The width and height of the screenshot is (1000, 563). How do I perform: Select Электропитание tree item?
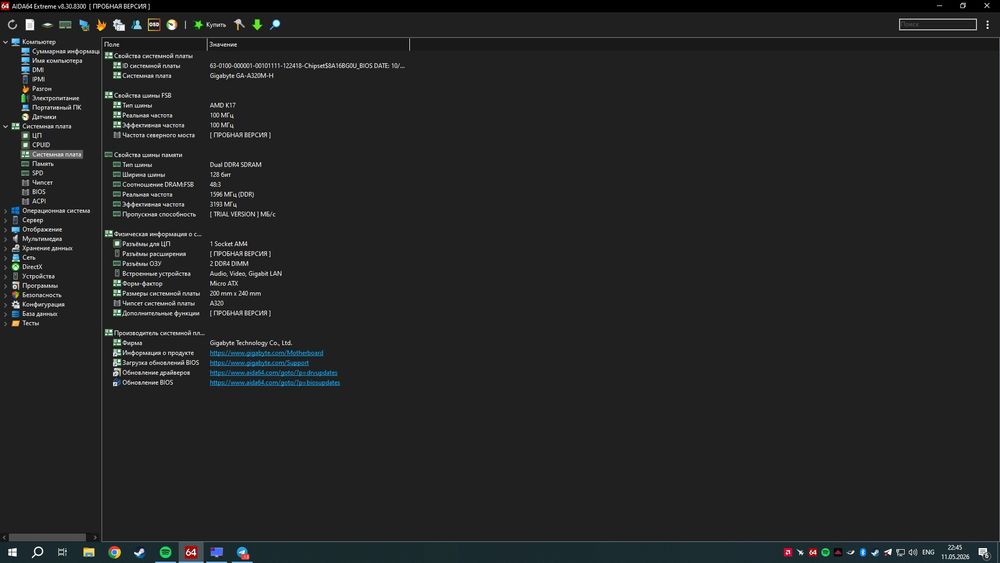point(55,98)
